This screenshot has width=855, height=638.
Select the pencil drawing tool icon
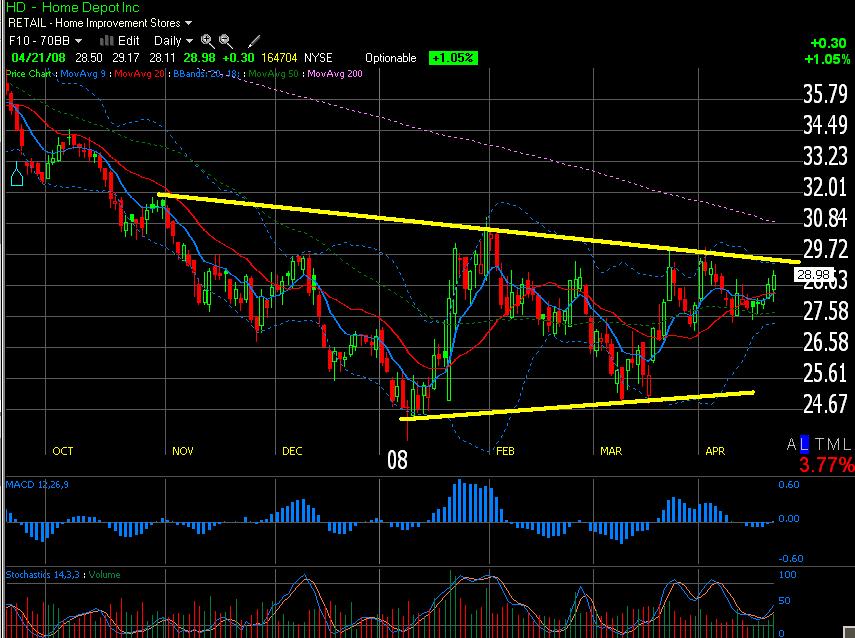[x=254, y=41]
